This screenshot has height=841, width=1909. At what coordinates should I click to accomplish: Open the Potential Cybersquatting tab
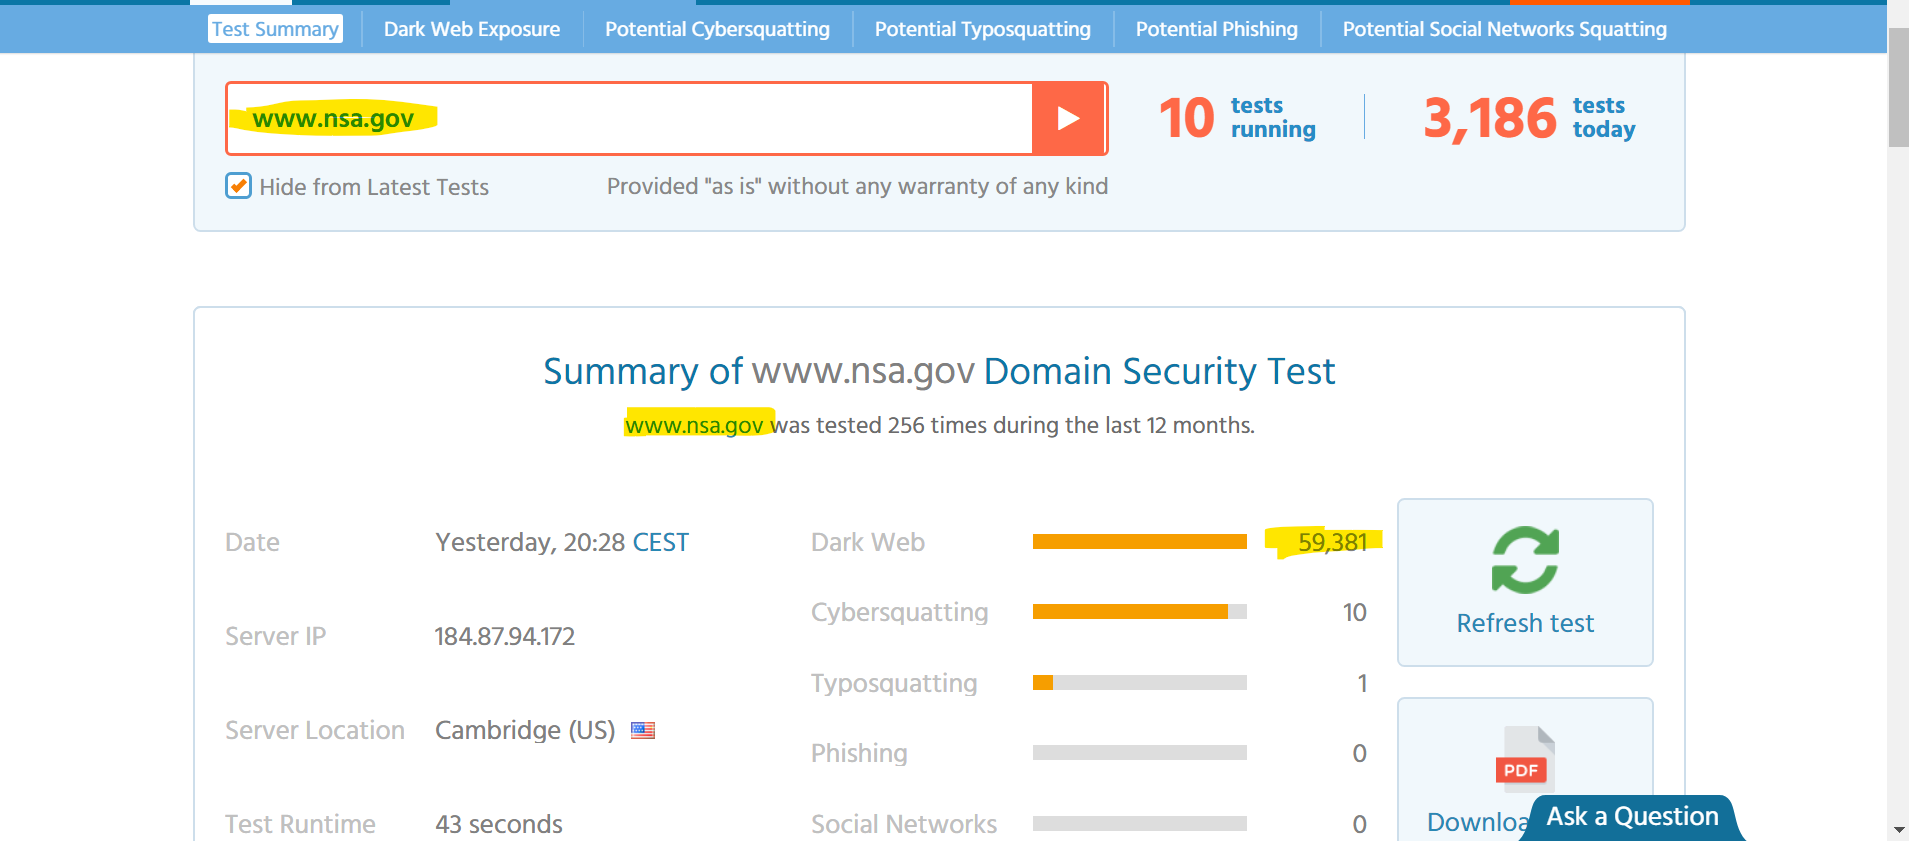click(717, 29)
